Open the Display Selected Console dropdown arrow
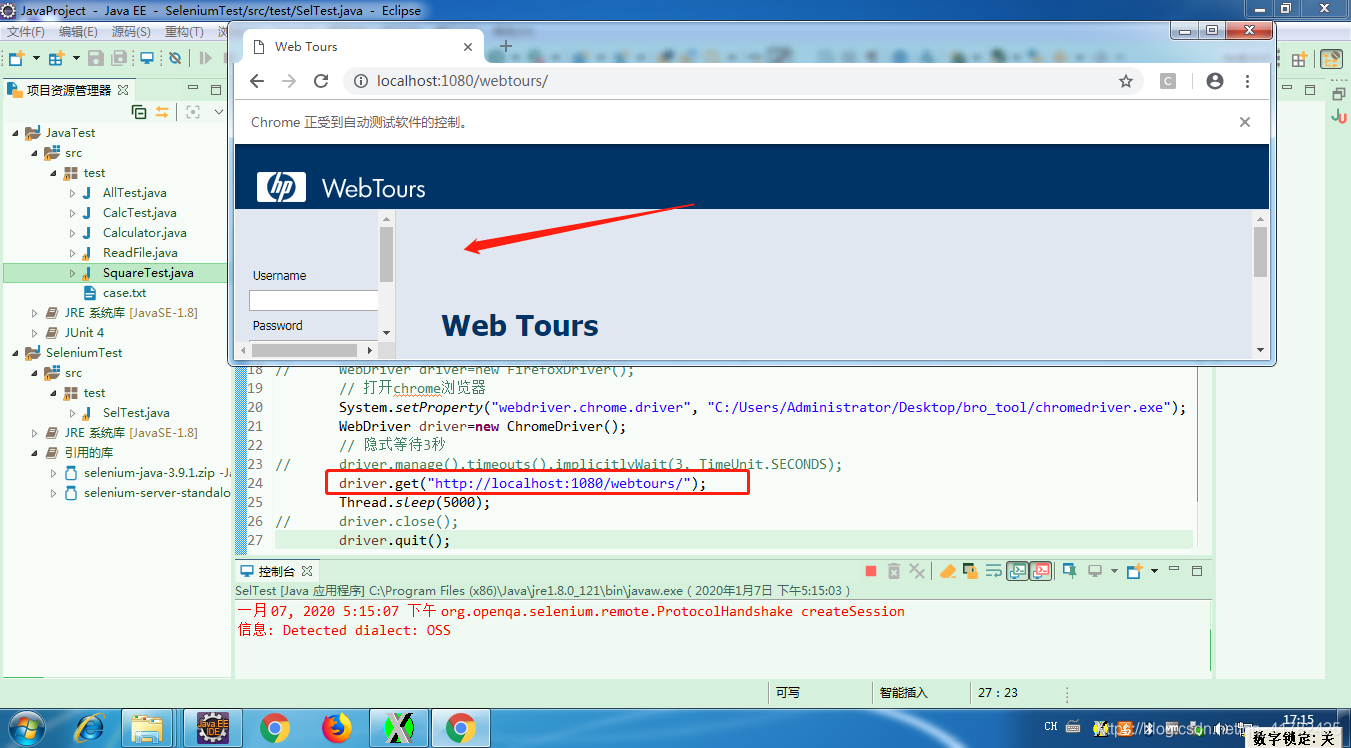The height and width of the screenshot is (748, 1351). [1114, 571]
